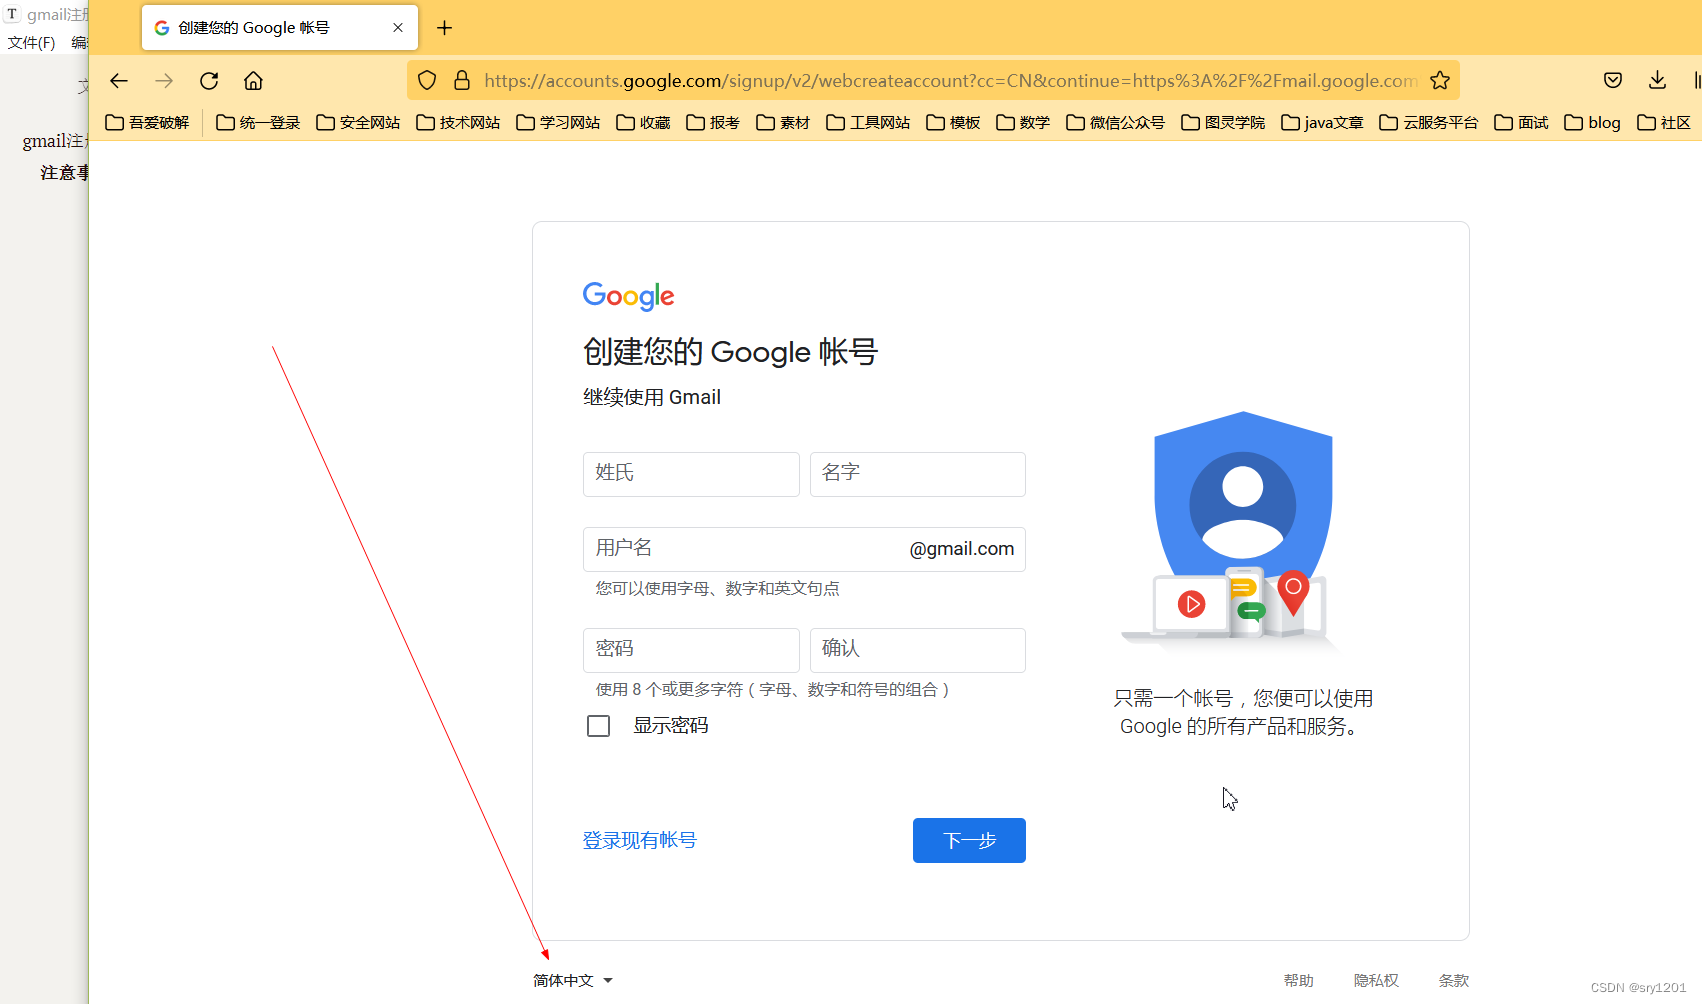Open the 吾爱破解 bookmark folder

[148, 122]
